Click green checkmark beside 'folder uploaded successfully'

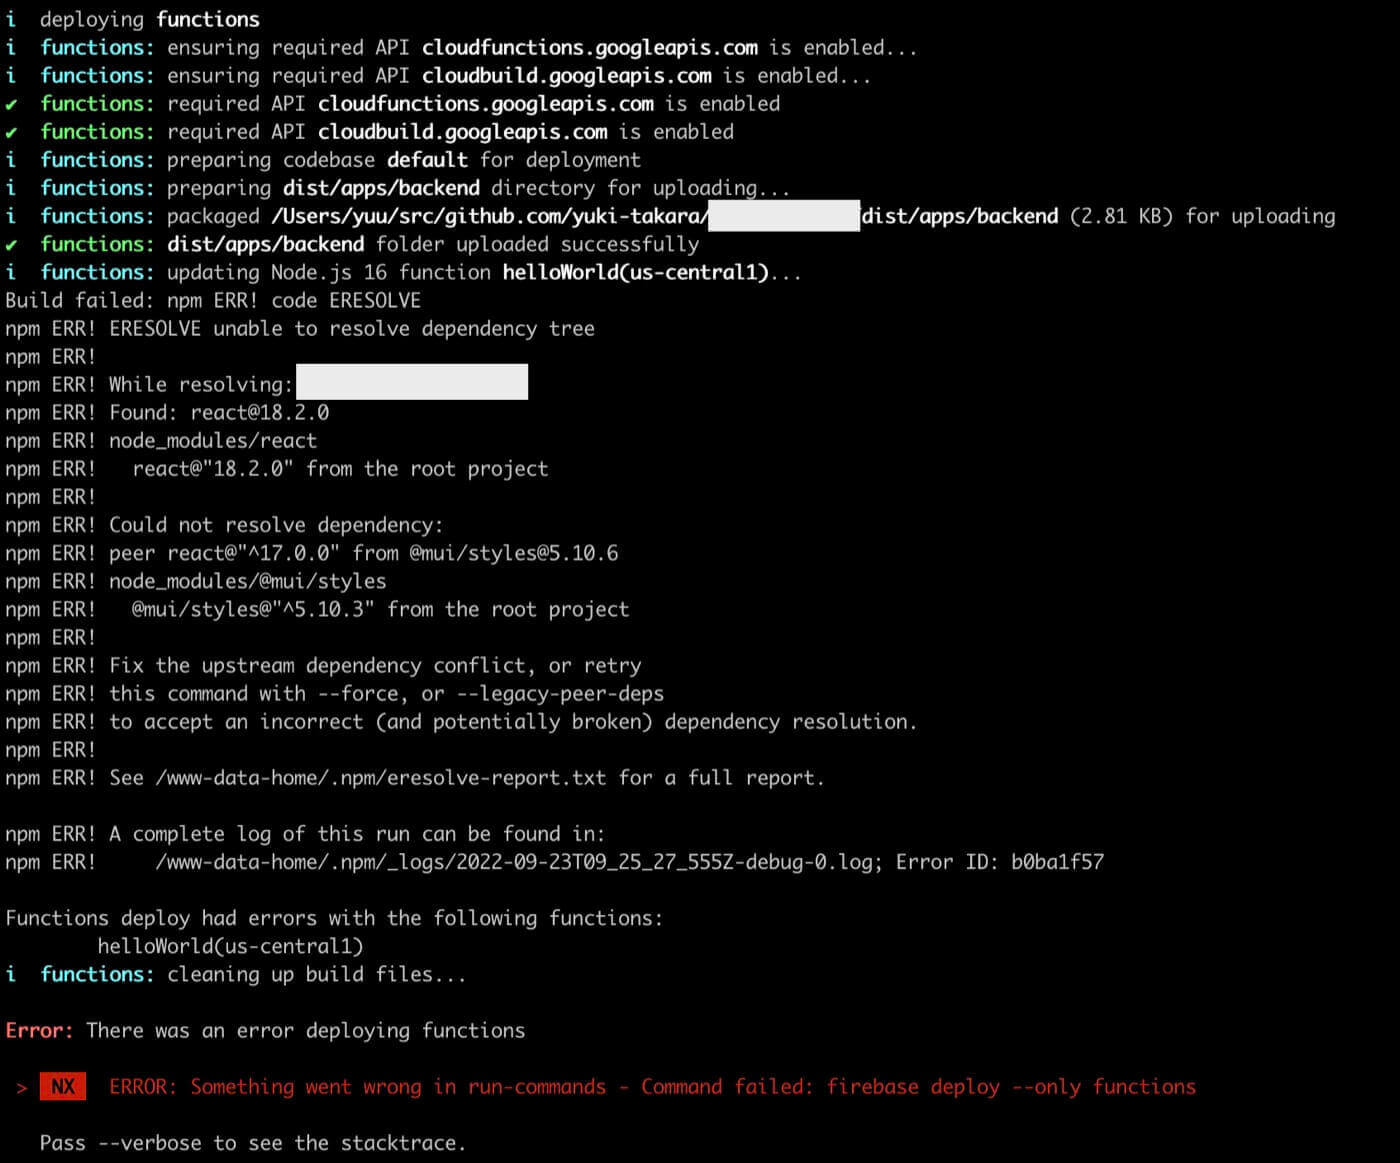pos(11,244)
